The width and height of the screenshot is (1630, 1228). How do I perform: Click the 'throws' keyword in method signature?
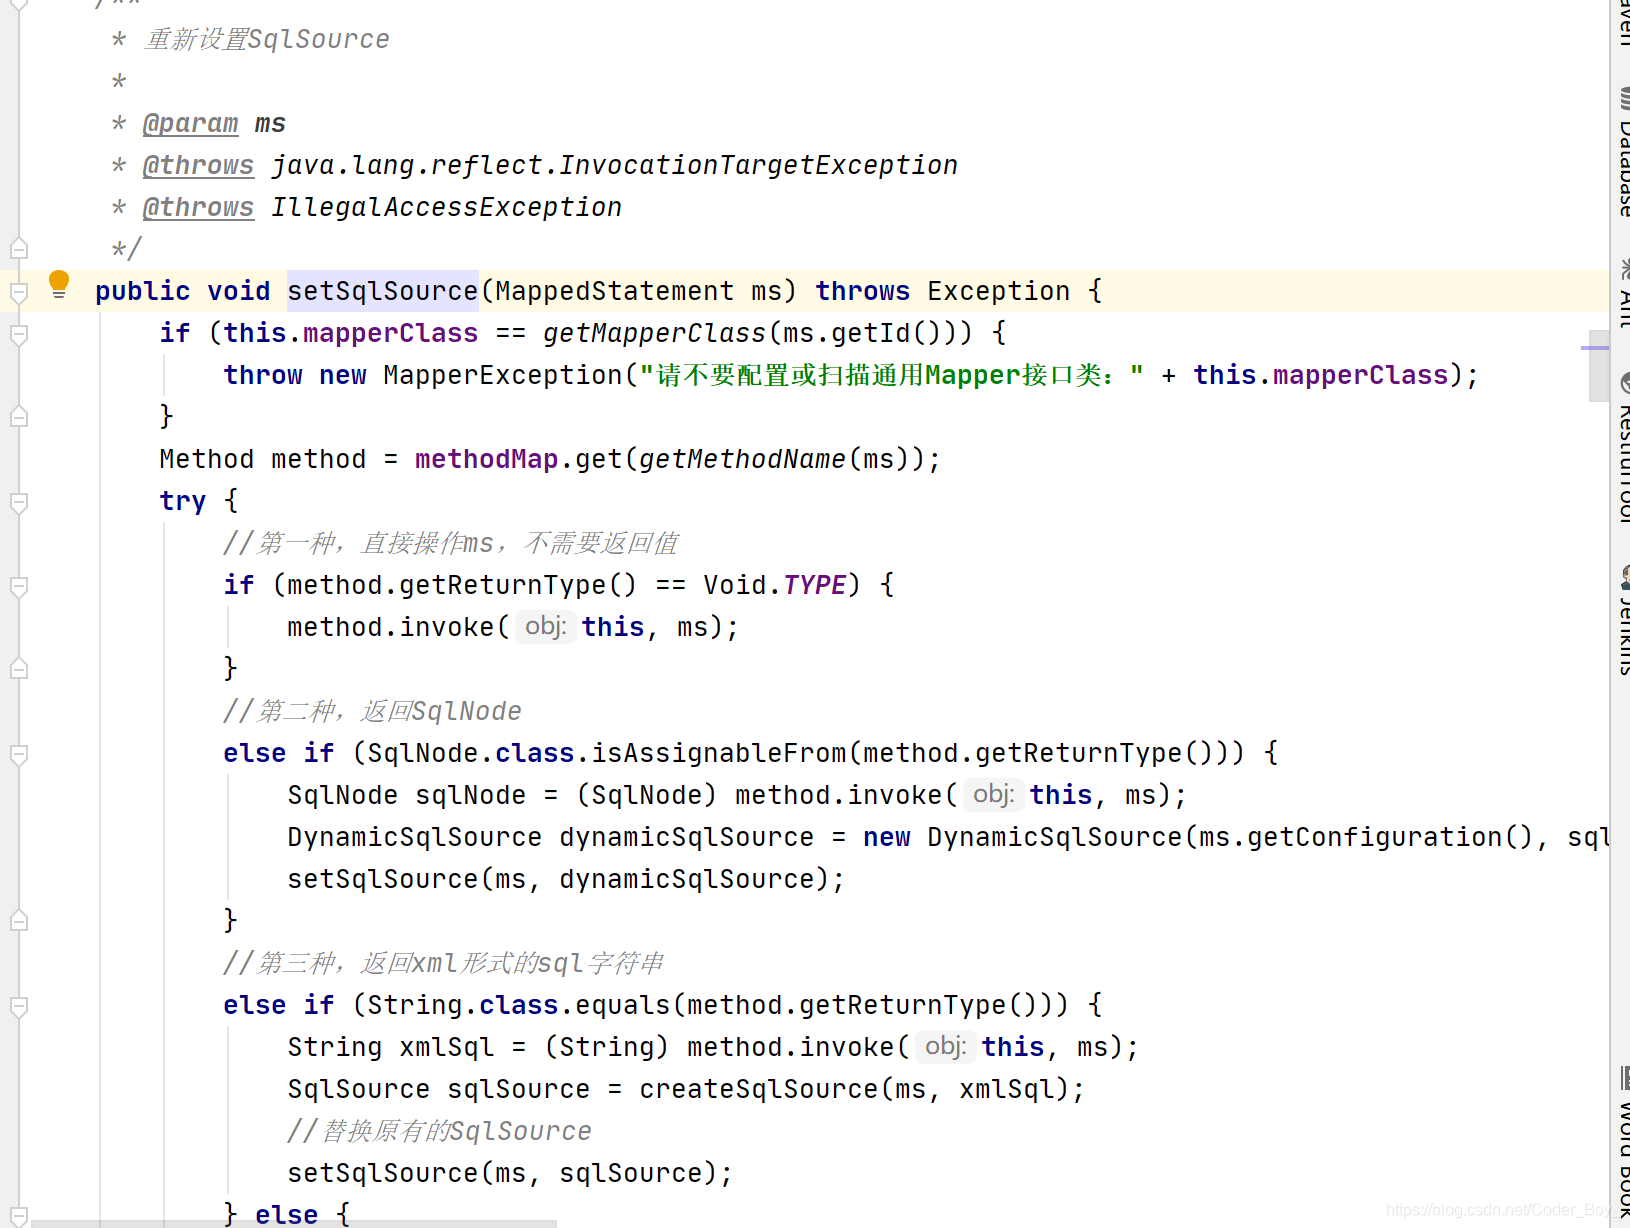coord(862,291)
